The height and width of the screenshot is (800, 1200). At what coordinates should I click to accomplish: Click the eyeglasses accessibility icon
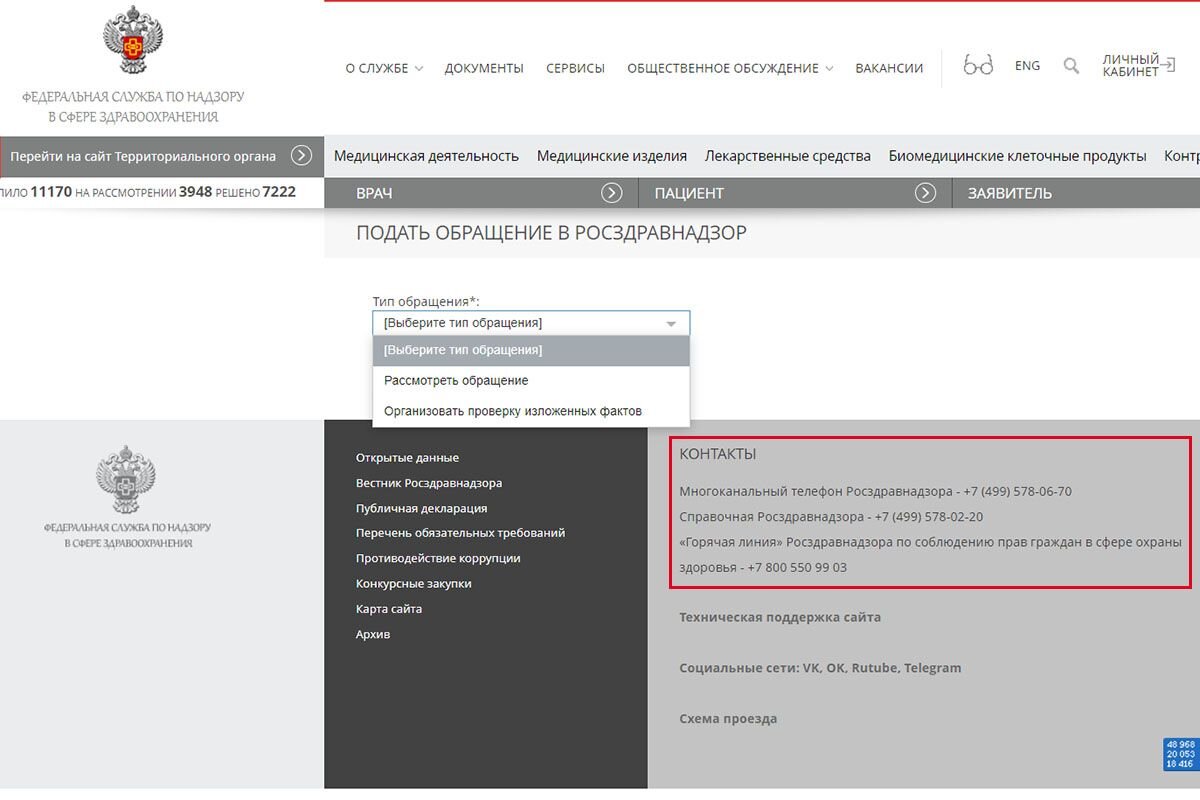(x=978, y=64)
